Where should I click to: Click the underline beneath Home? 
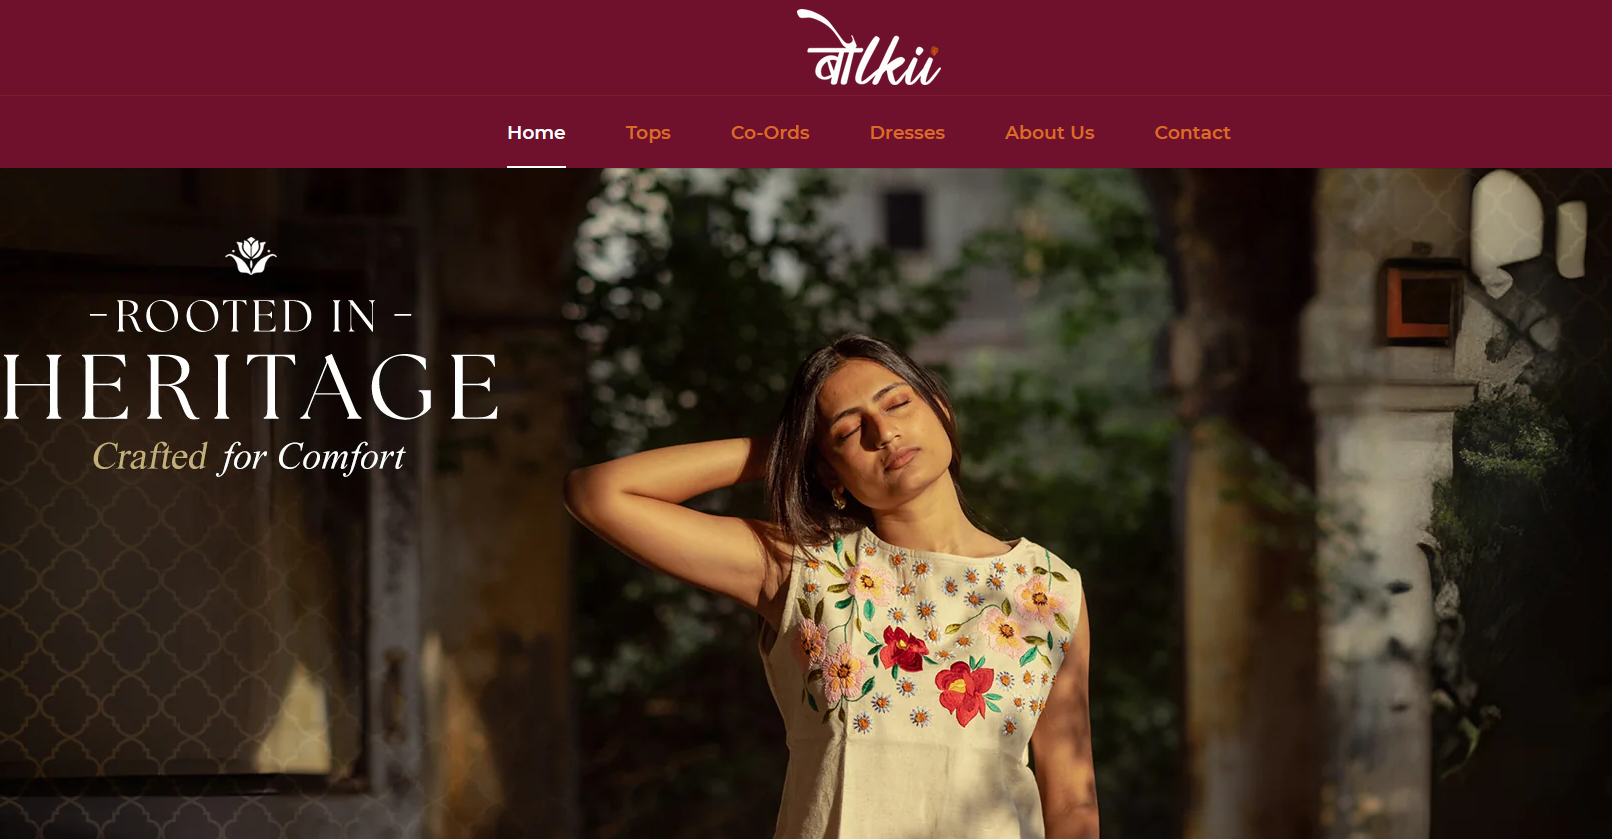(536, 166)
